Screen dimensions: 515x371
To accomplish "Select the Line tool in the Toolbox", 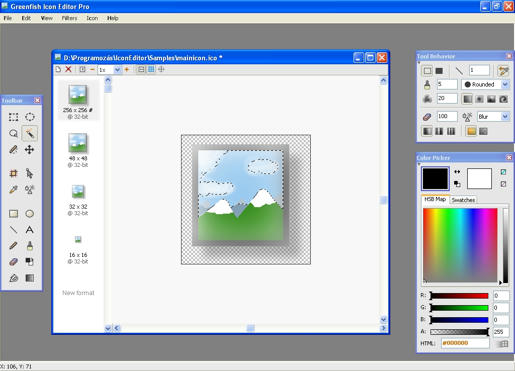I will [x=13, y=230].
